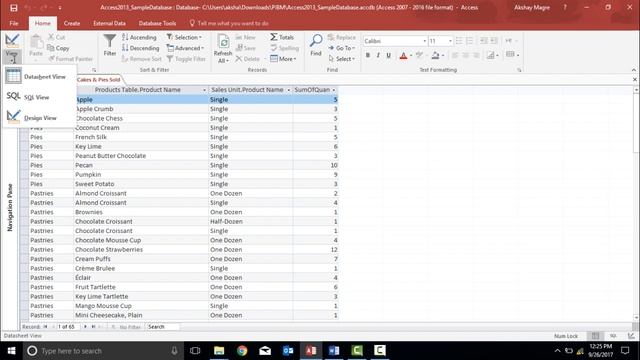Open the Go To dropdown
This screenshot has height=360, width=640.
coord(341,48)
